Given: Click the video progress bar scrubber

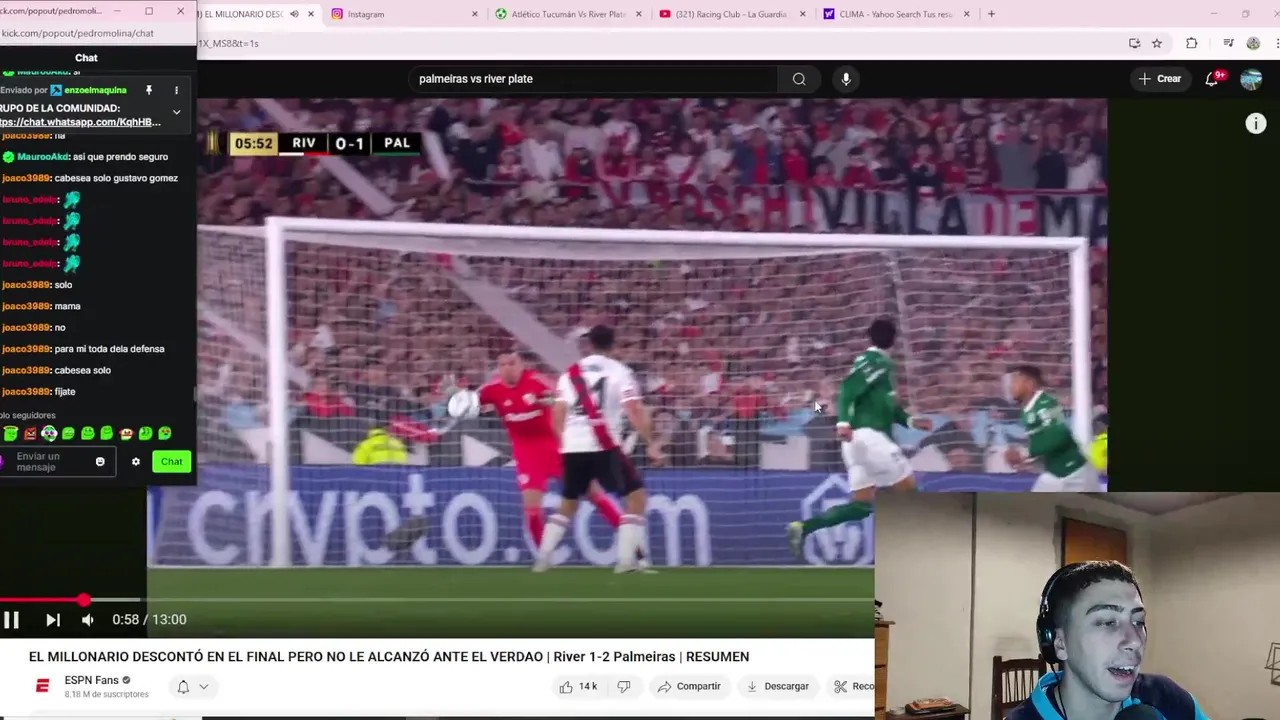Looking at the screenshot, I should pos(84,600).
